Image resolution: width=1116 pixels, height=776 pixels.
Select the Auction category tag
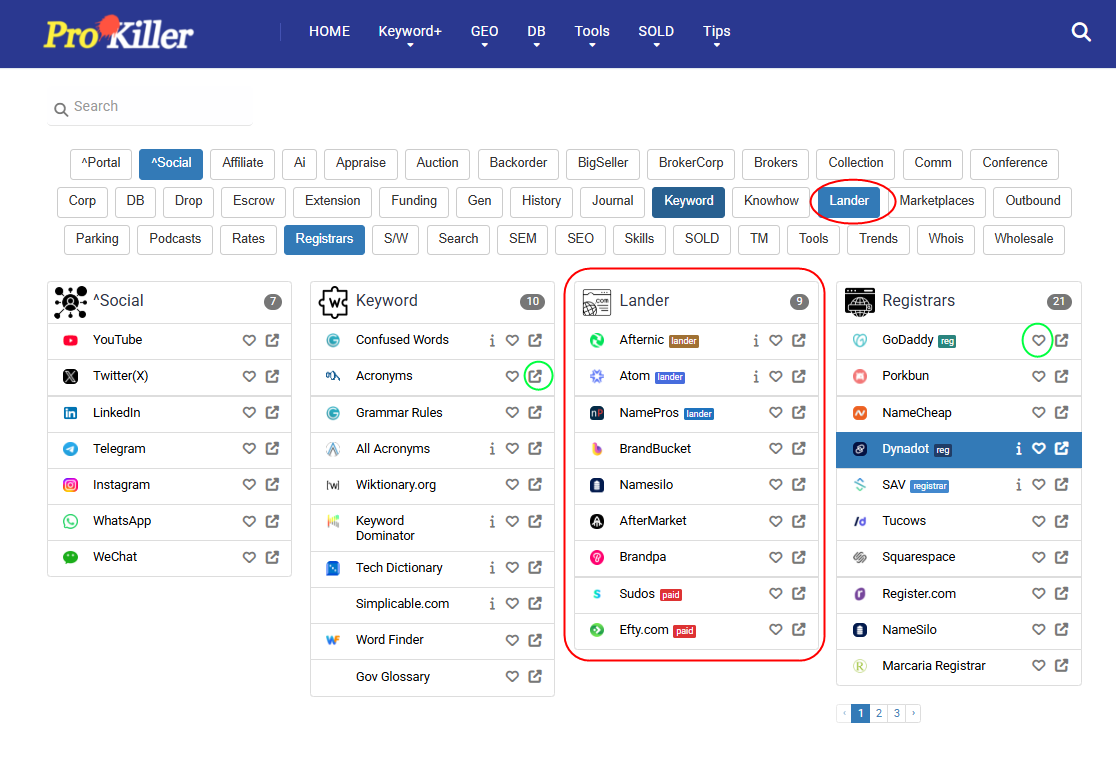[x=437, y=164]
